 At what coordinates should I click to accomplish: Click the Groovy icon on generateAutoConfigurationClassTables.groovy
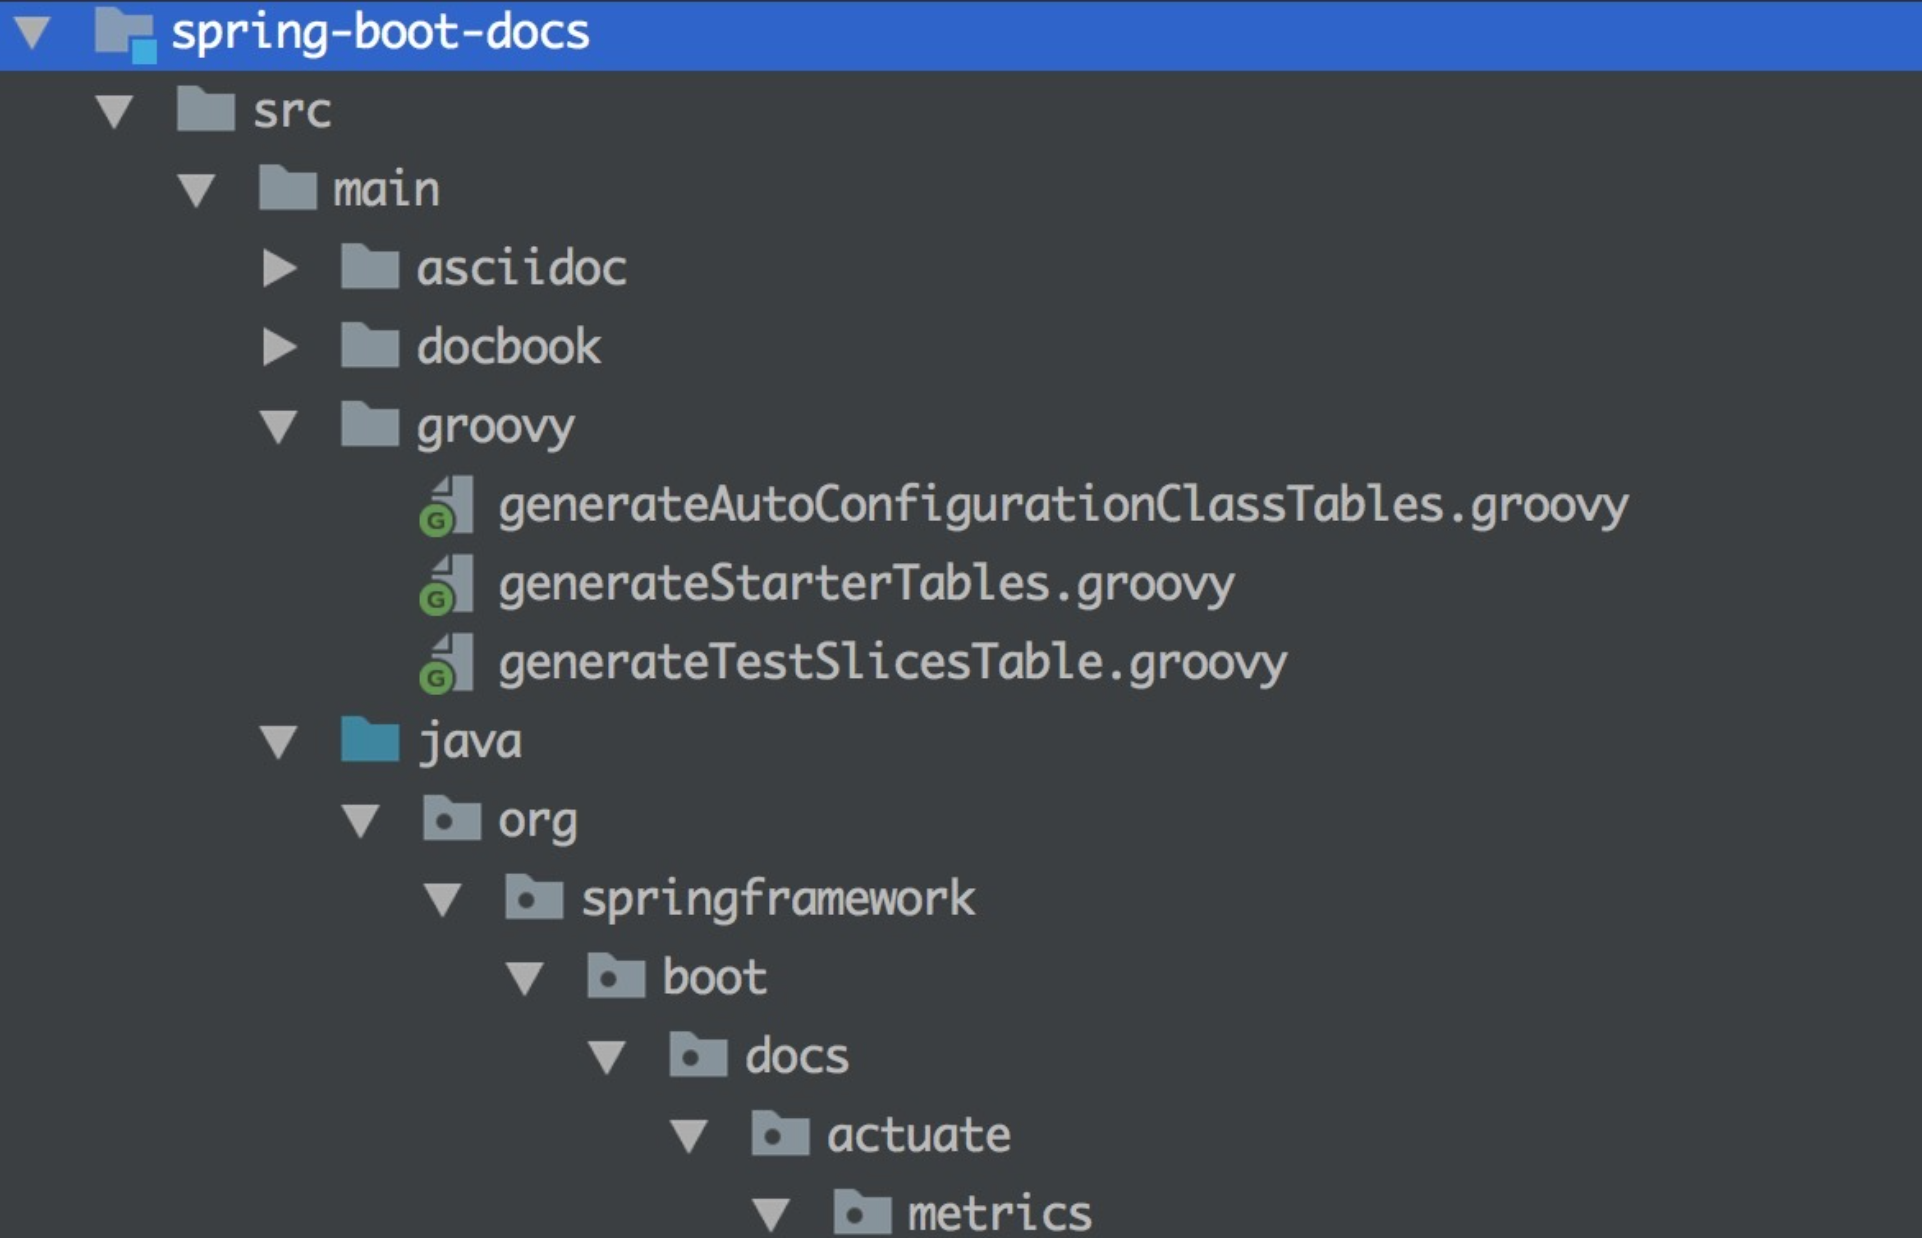(447, 505)
